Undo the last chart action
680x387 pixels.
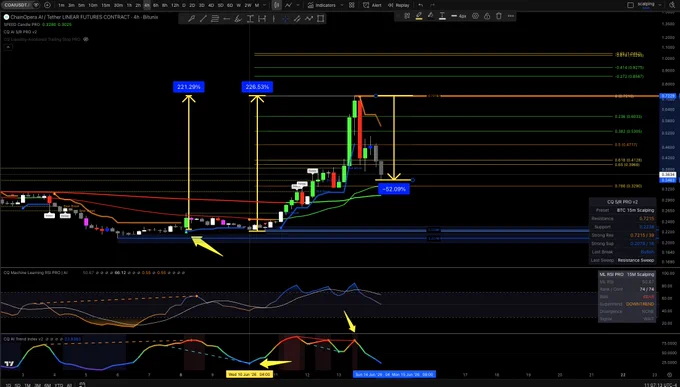point(421,5)
